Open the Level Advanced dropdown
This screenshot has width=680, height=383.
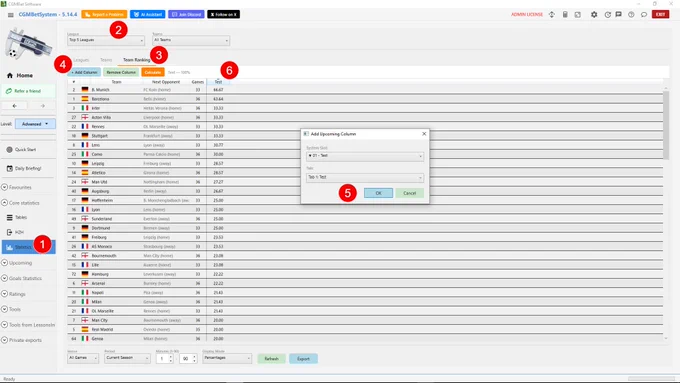(35, 124)
